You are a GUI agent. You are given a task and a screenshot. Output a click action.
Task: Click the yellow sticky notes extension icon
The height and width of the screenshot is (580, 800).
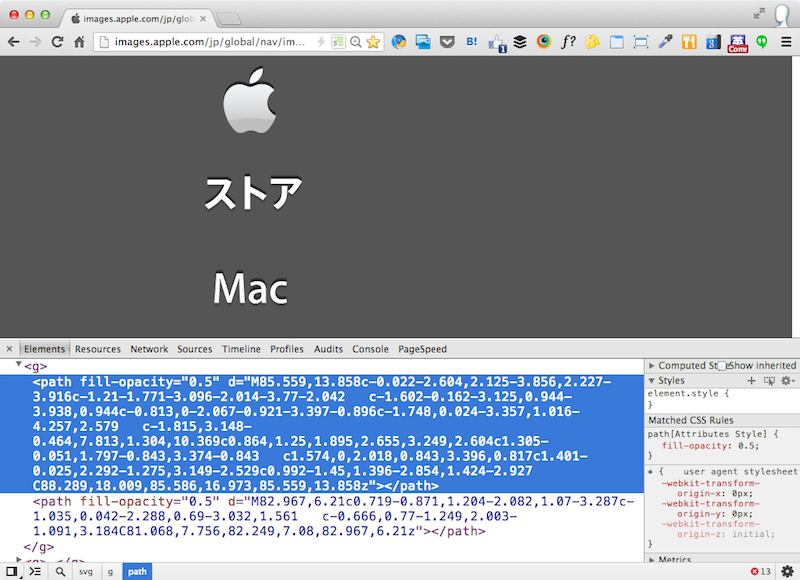tap(592, 42)
